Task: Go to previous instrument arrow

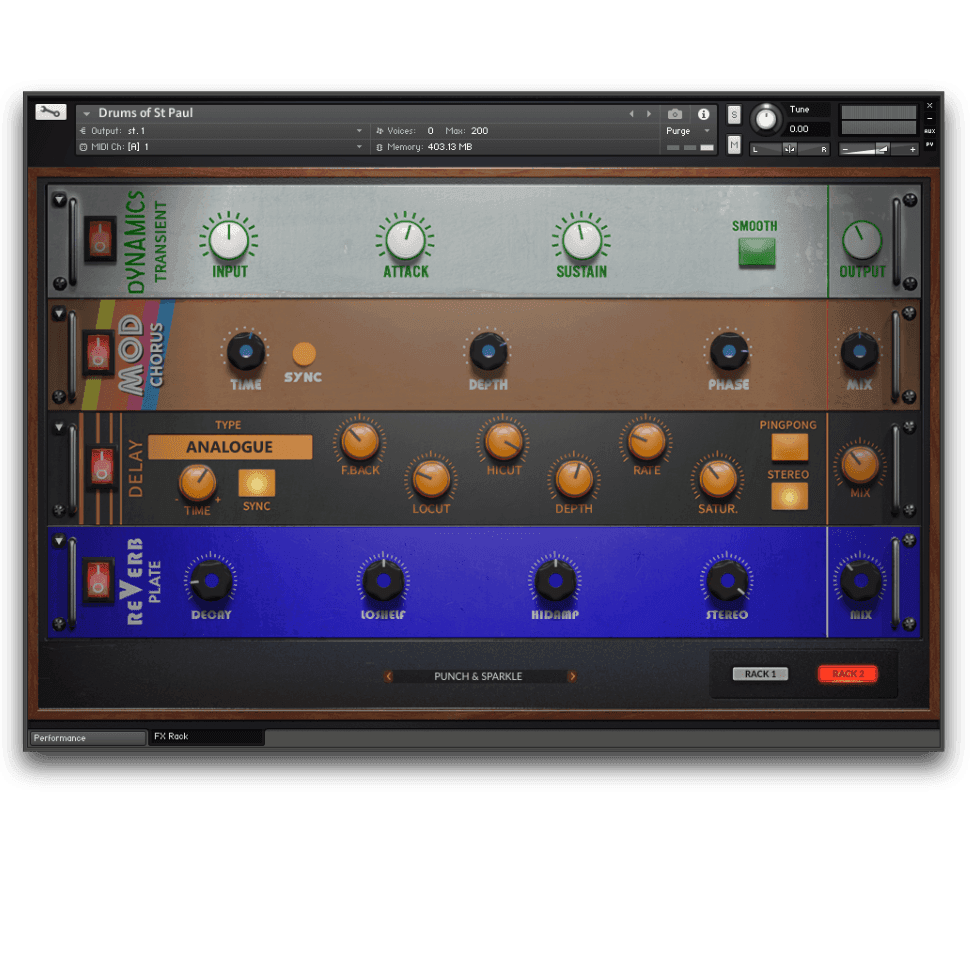Action: (x=631, y=114)
